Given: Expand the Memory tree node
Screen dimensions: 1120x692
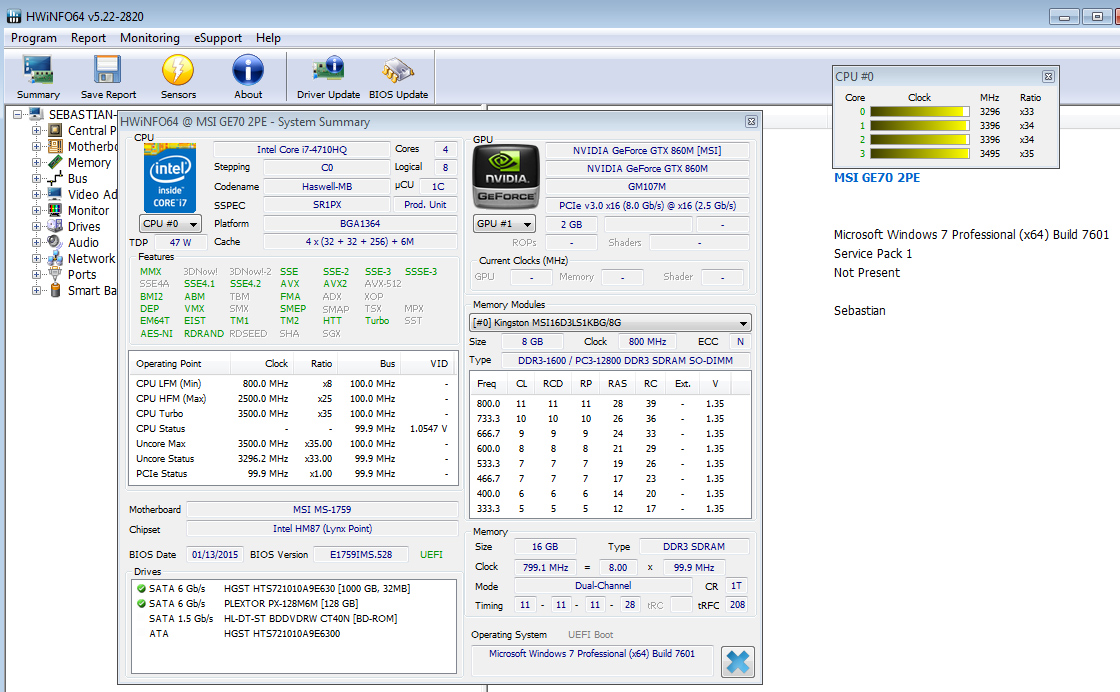Looking at the screenshot, I should pos(36,162).
